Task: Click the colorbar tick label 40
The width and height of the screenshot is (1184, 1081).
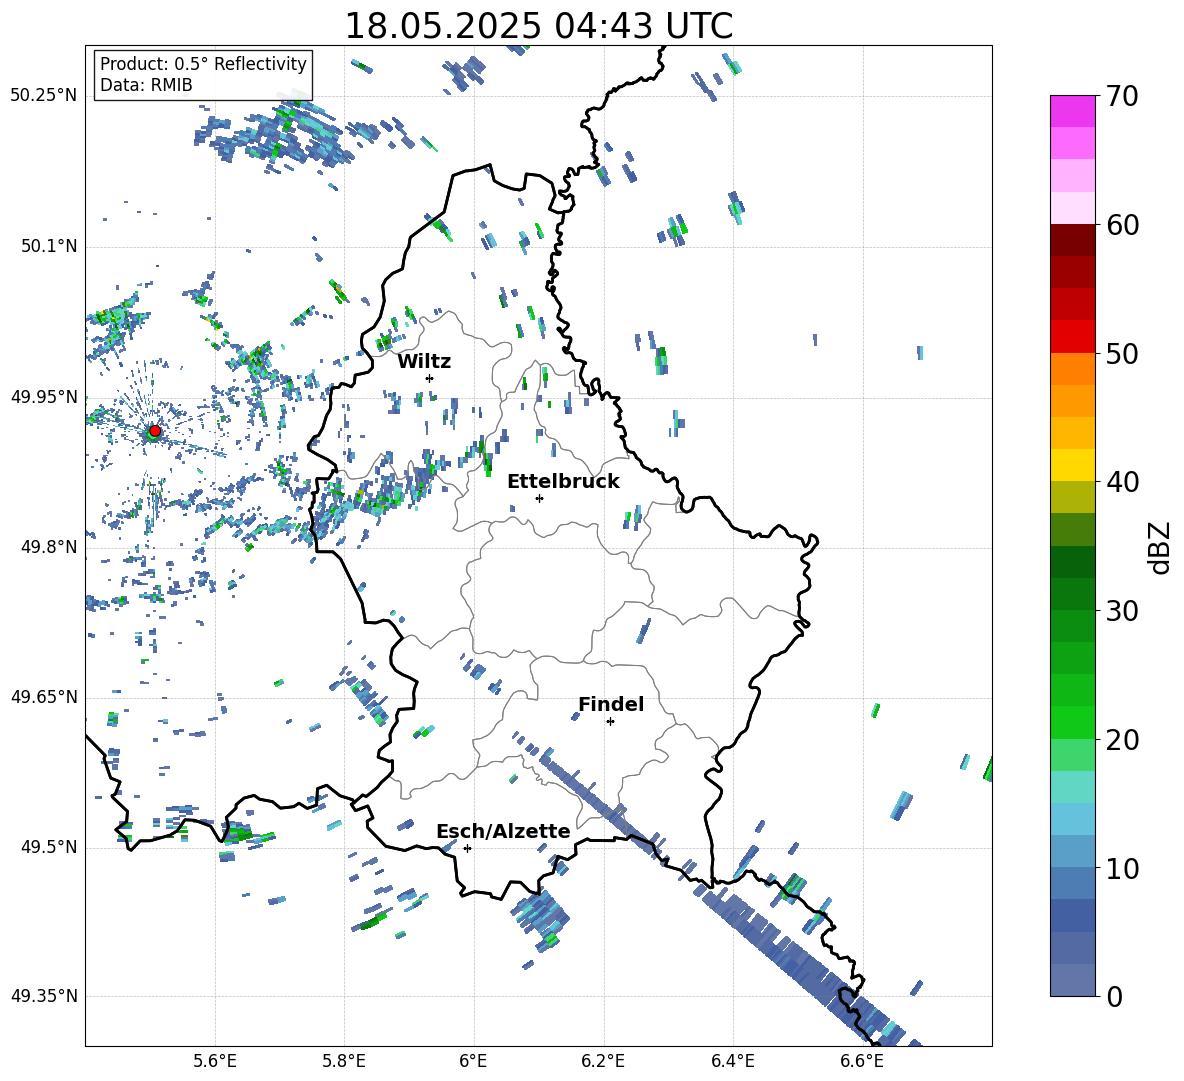Action: click(1121, 482)
